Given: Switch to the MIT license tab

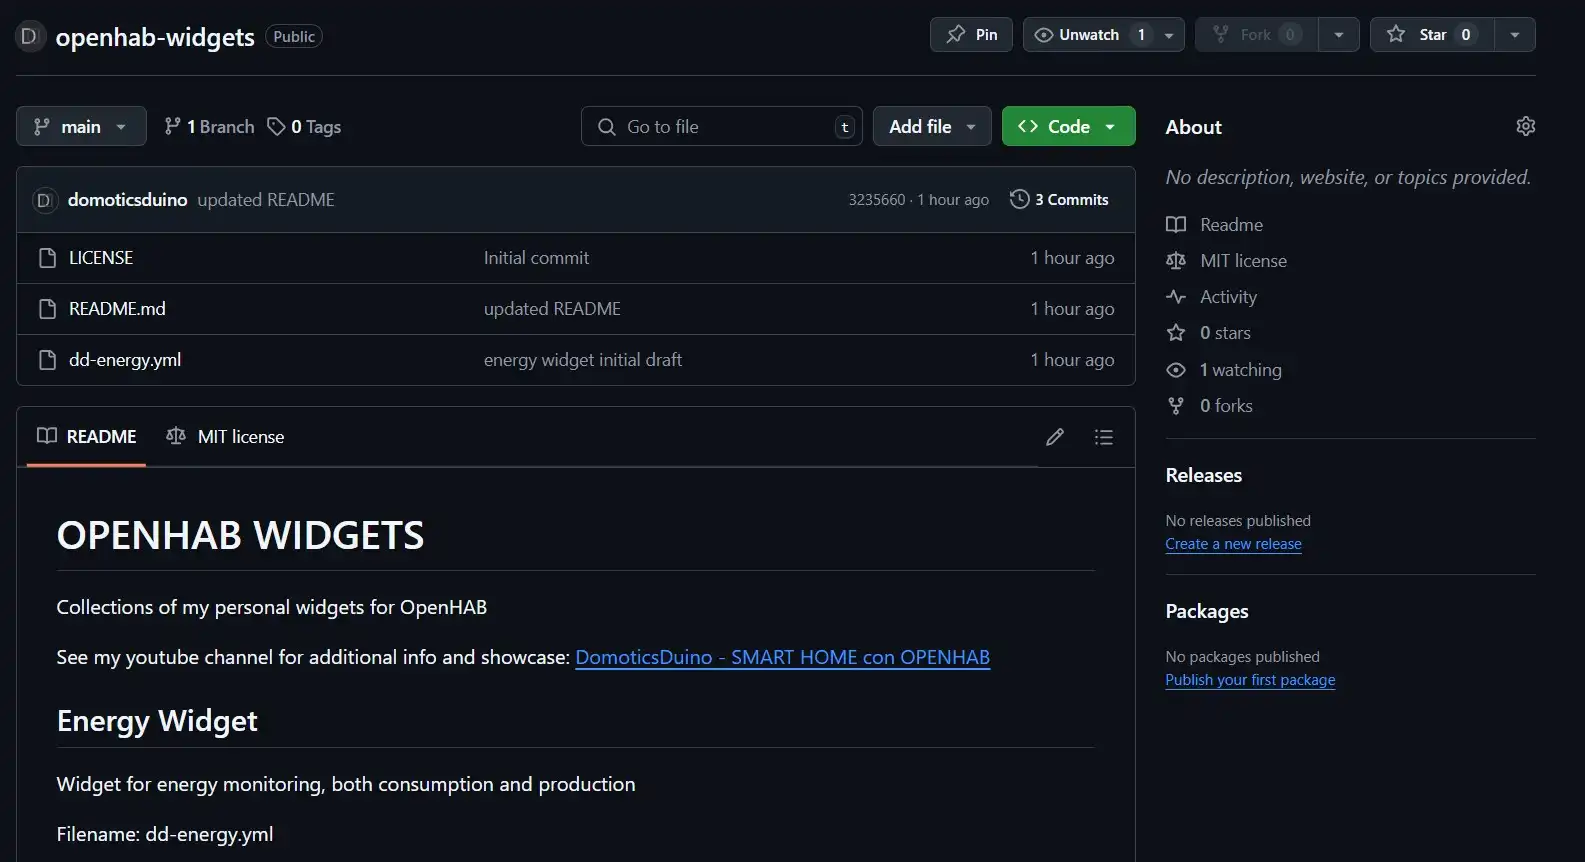Looking at the screenshot, I should 225,437.
